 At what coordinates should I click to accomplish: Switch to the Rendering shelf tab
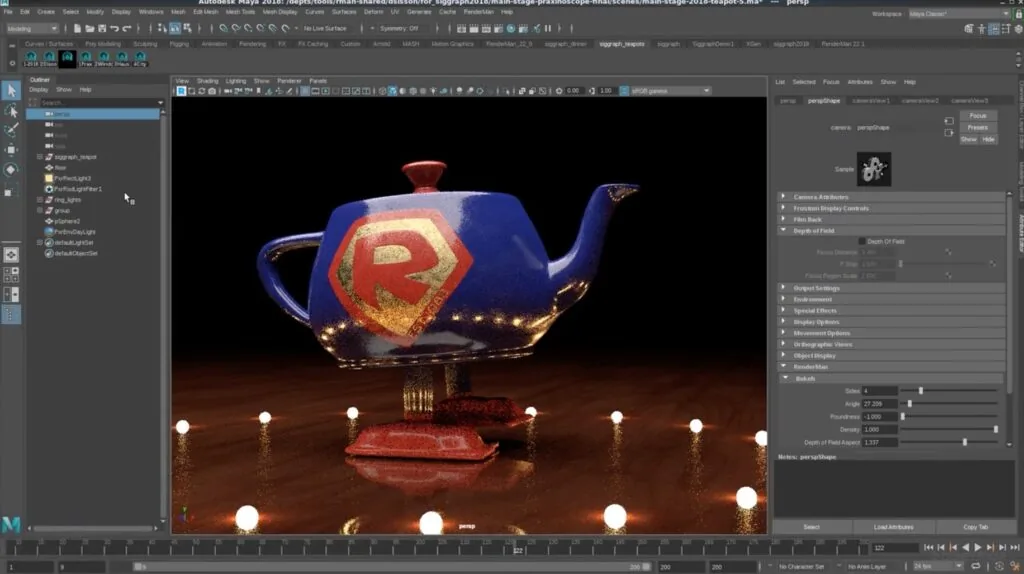[252, 44]
